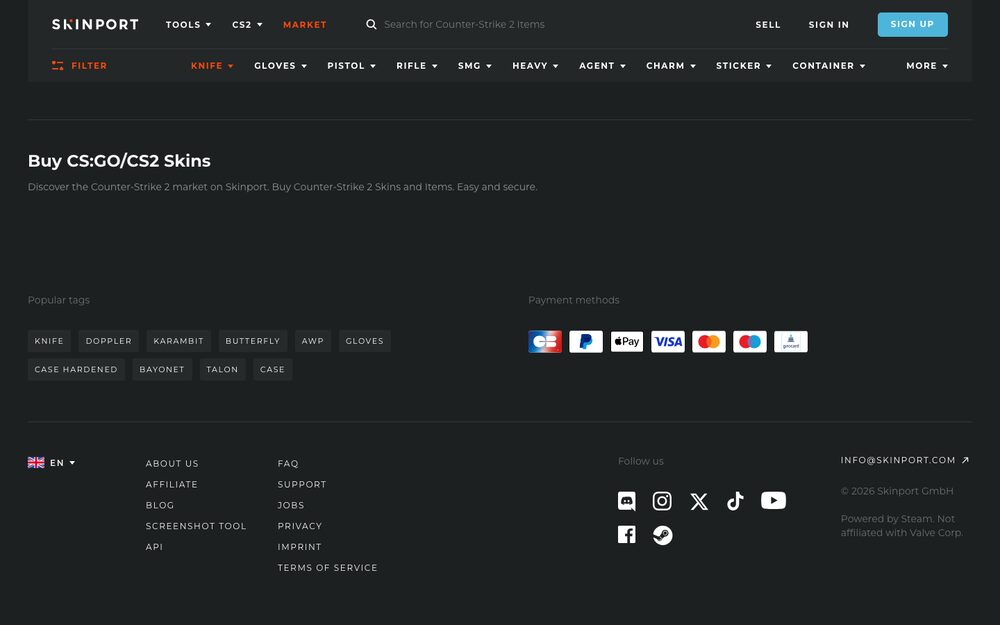Click external arrow next to info email
Image resolution: width=1000 pixels, height=625 pixels.
pyautogui.click(x=965, y=460)
